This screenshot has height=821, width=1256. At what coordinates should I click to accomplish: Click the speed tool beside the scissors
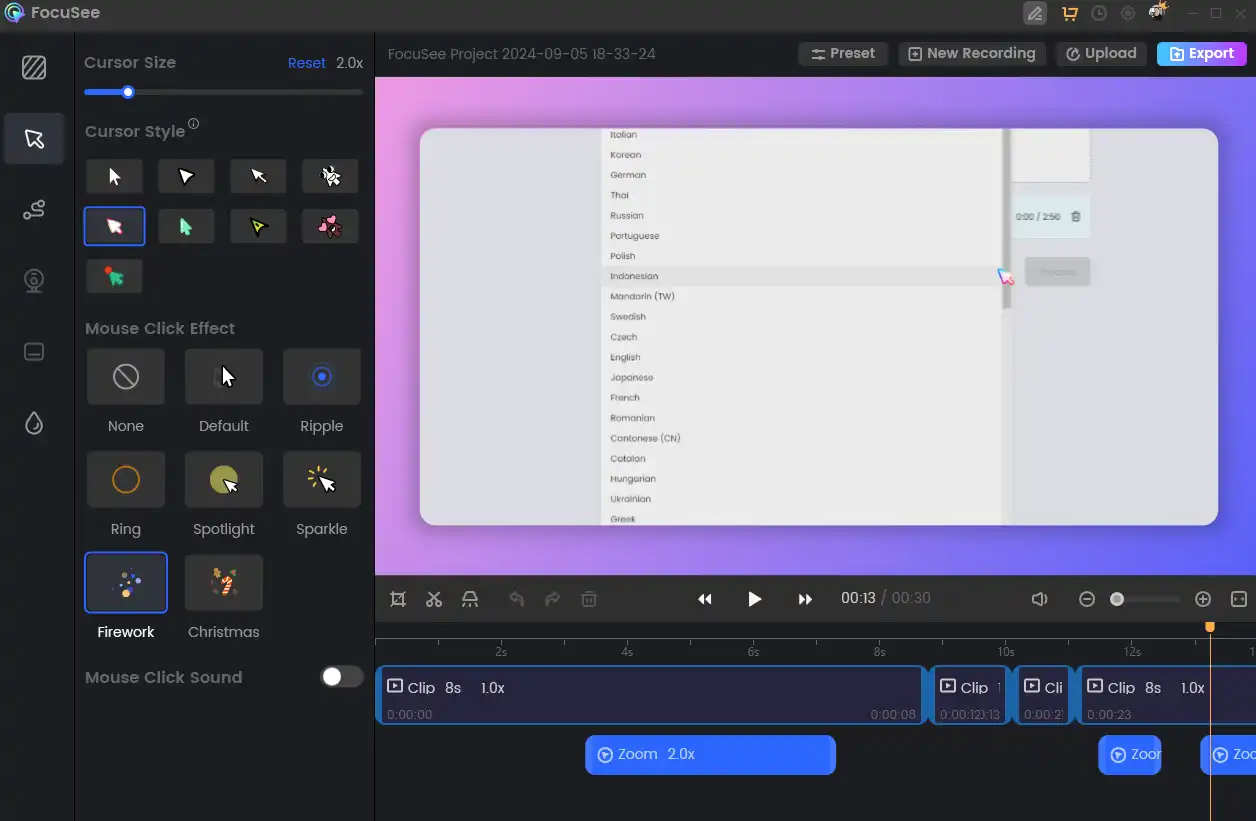coord(470,599)
